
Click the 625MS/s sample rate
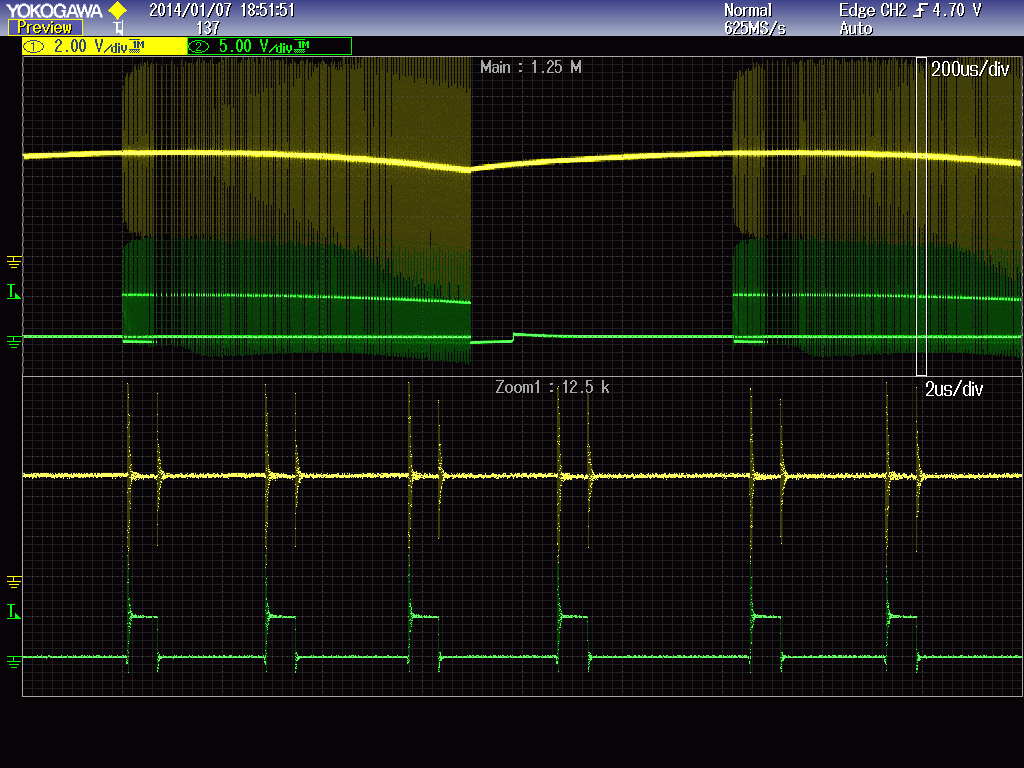pos(755,28)
